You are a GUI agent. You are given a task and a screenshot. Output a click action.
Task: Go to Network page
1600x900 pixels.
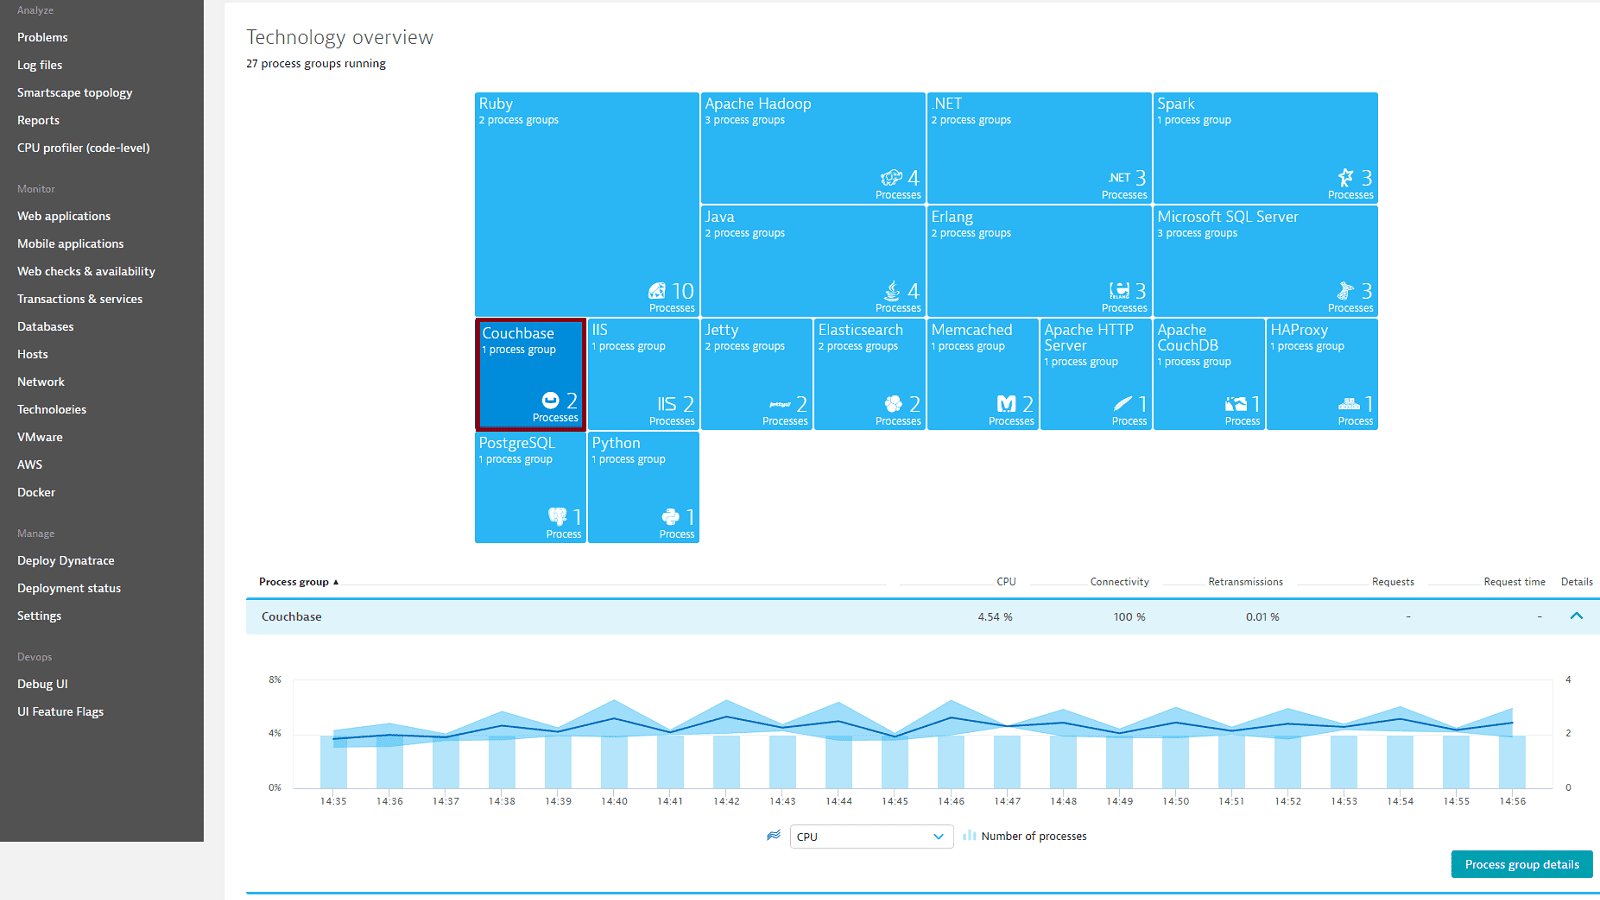coord(40,382)
